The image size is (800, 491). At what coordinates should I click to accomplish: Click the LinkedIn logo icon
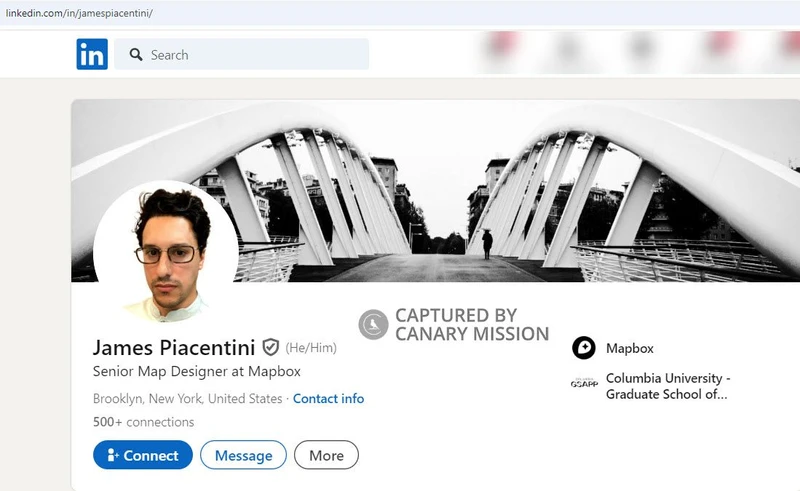[x=92, y=54]
